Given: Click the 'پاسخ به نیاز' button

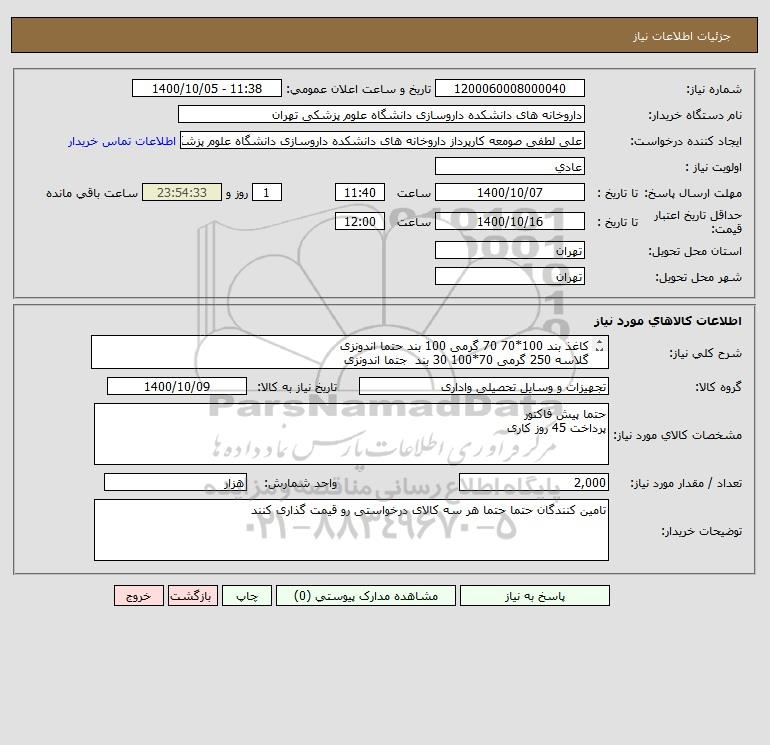Looking at the screenshot, I should coord(535,596).
